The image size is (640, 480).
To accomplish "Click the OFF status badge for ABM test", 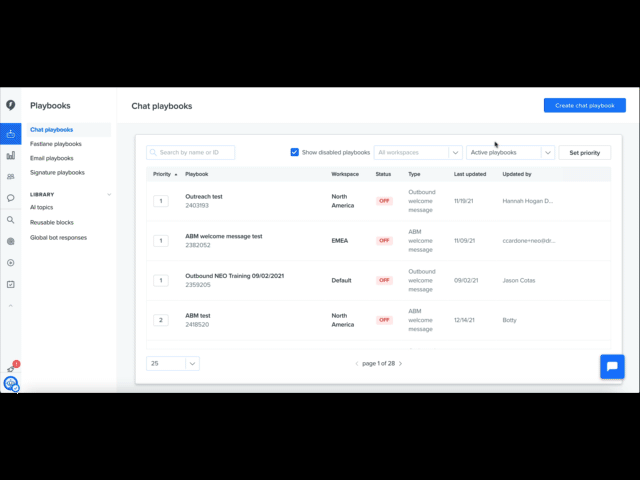I will coord(384,320).
